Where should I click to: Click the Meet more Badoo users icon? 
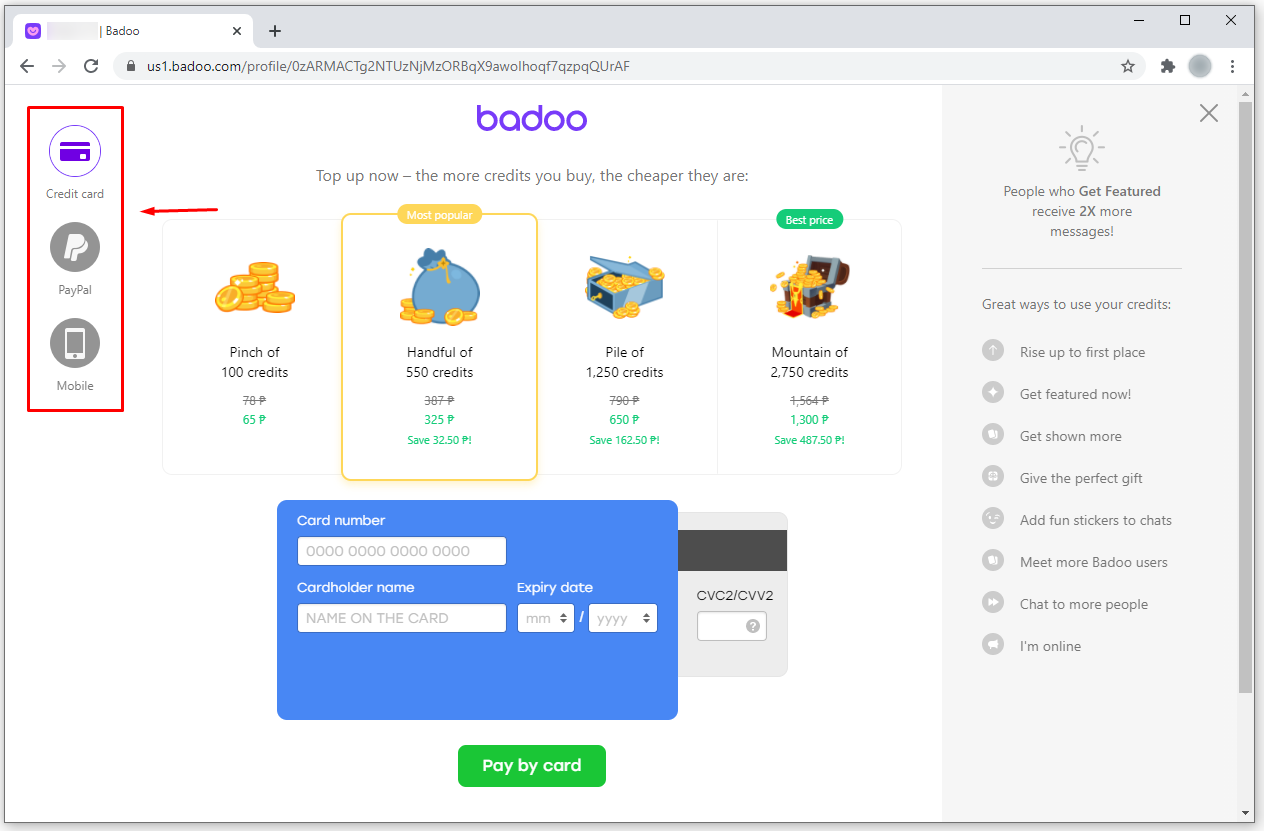993,561
